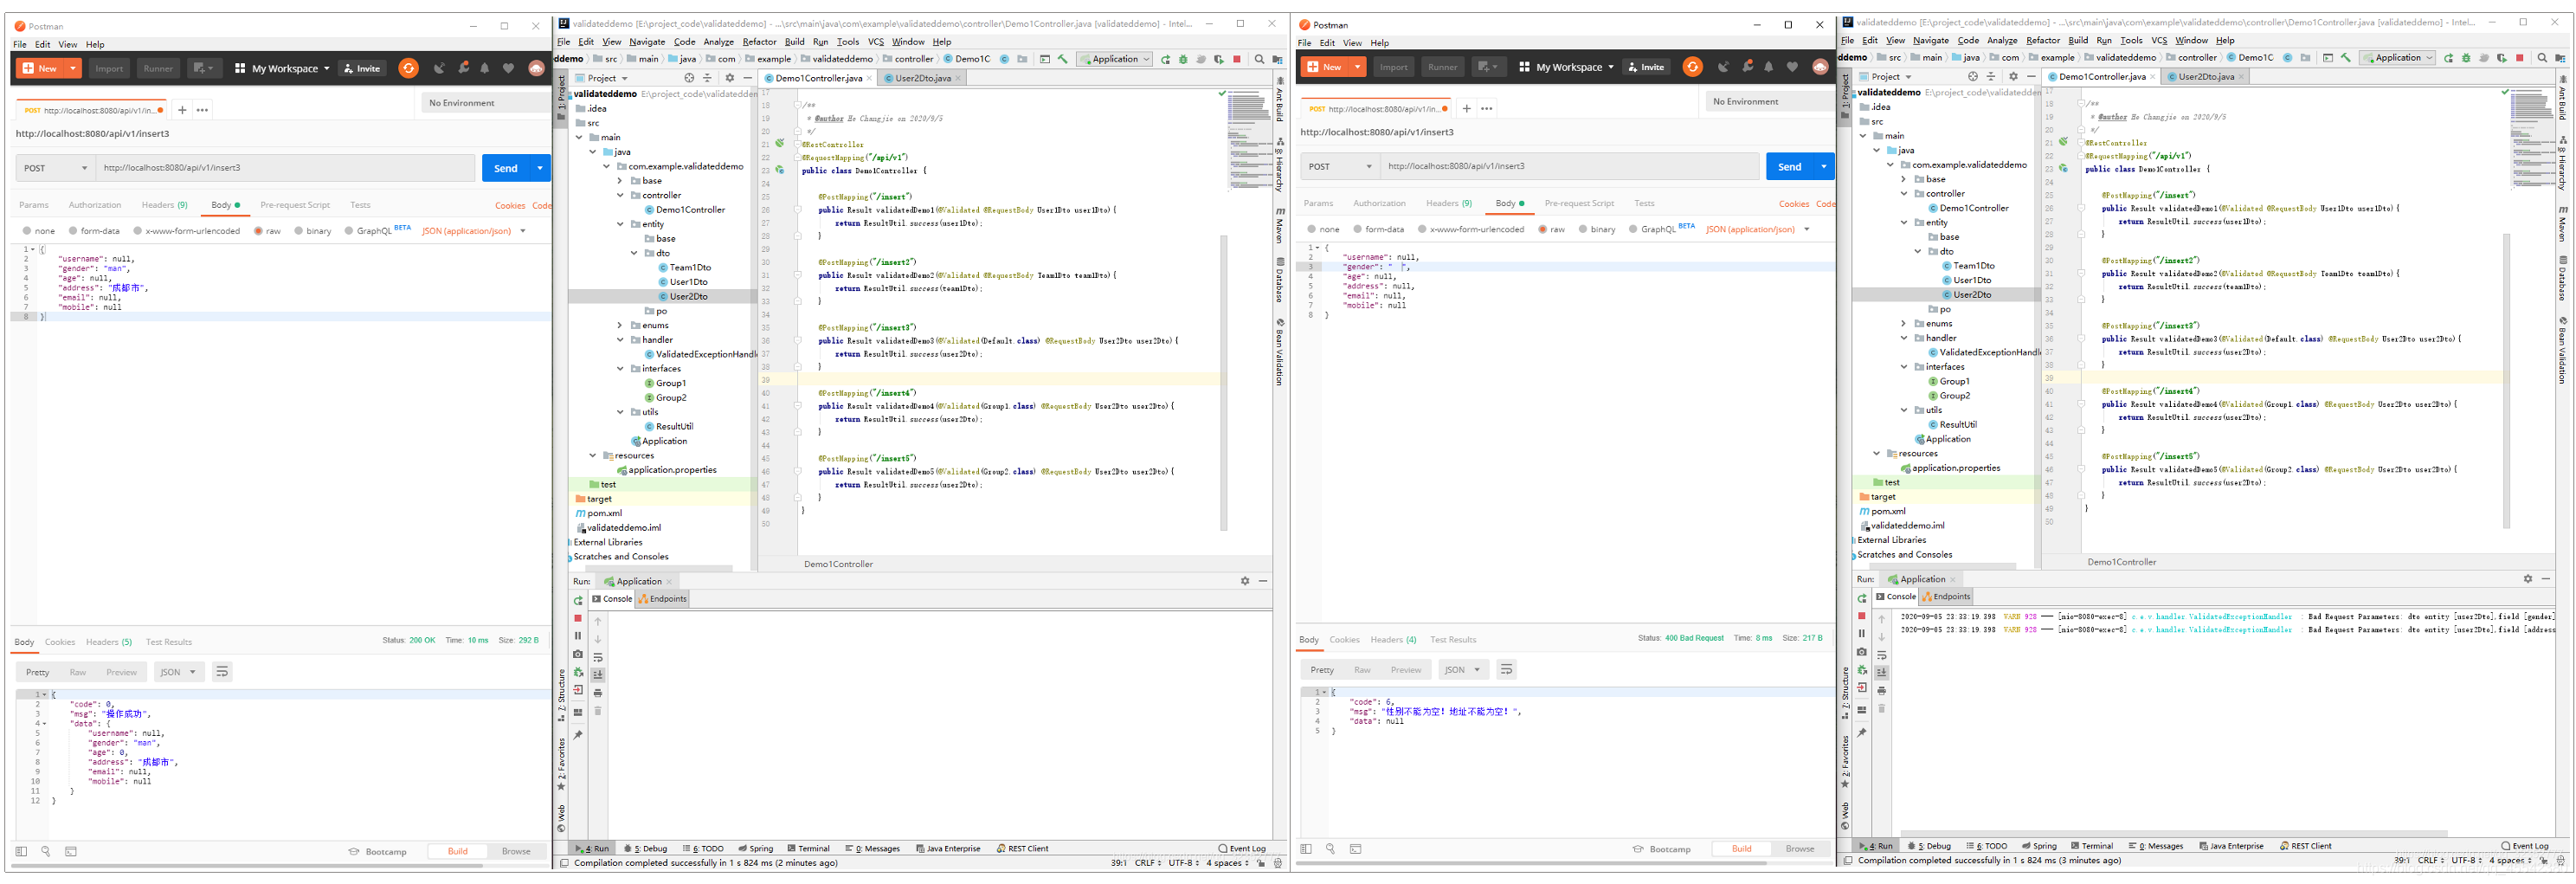
Task: Switch to User2Dto.java tab in left IntelliJ
Action: click(922, 78)
